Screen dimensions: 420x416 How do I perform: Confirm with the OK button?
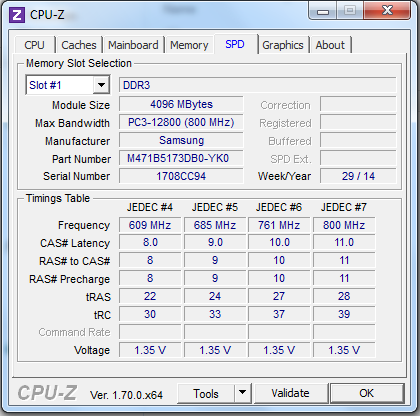[367, 393]
